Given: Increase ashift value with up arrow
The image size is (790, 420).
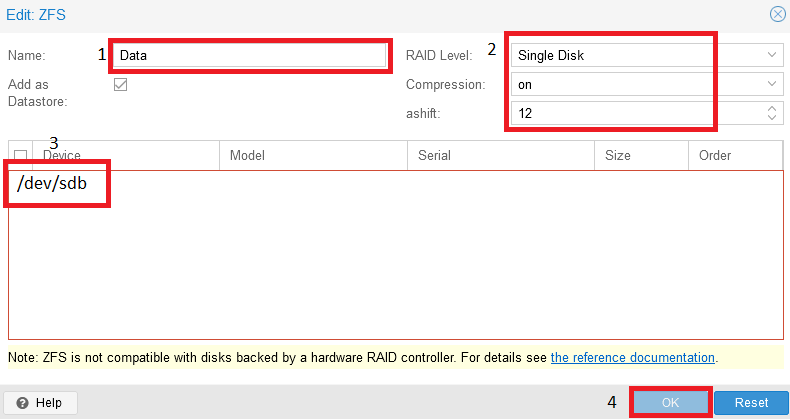Looking at the screenshot, I should pos(771,108).
